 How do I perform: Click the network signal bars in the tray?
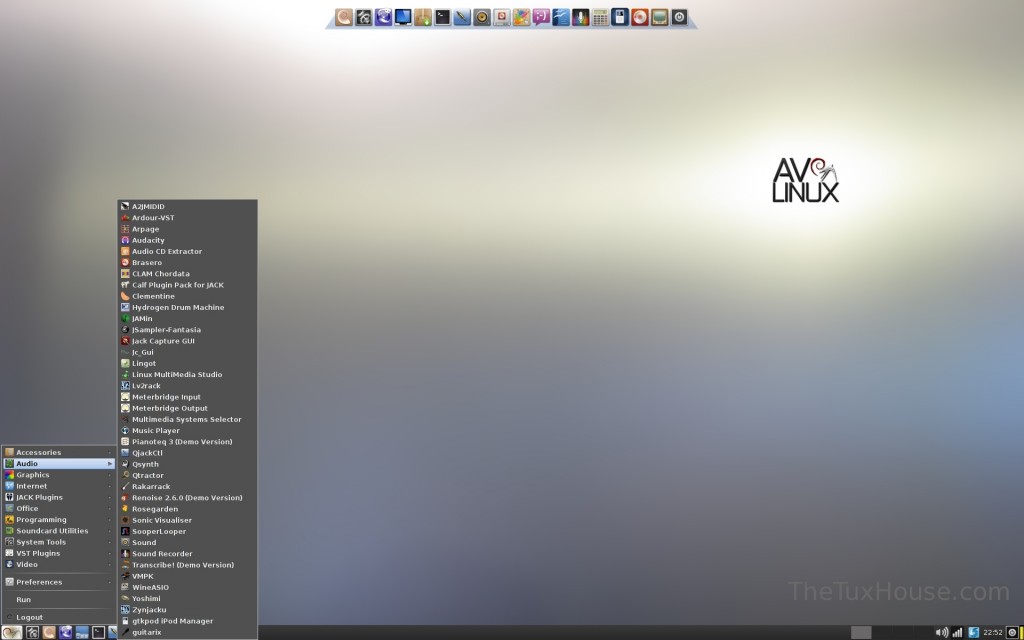[957, 632]
